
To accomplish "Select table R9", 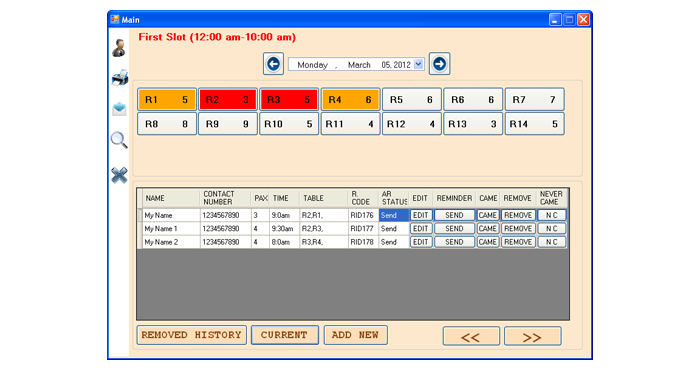I will pyautogui.click(x=228, y=124).
